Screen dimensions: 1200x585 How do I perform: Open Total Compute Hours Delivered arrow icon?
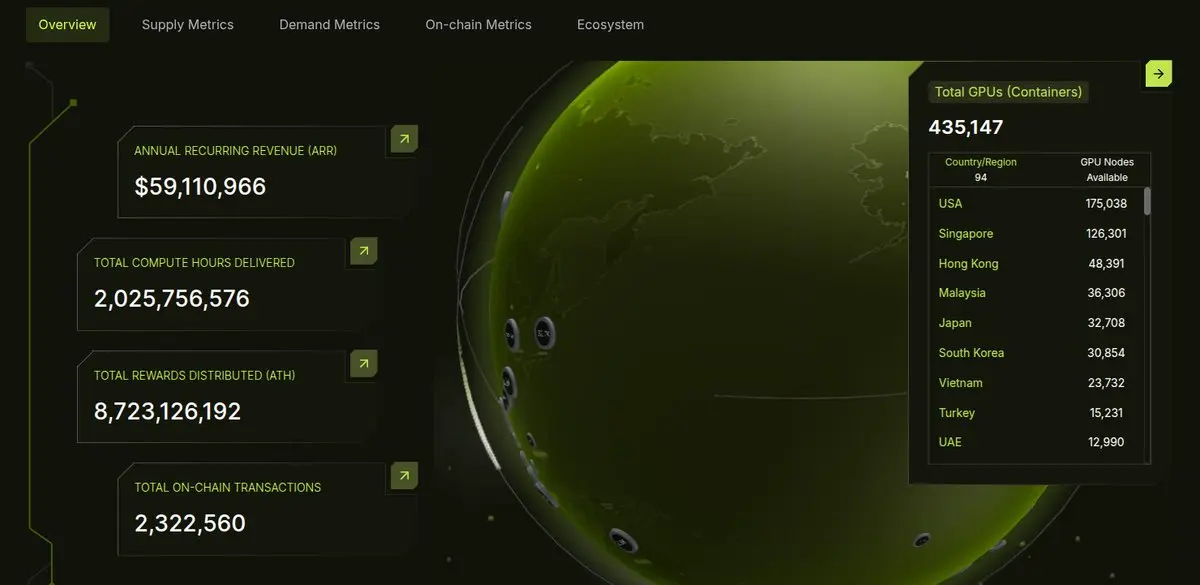click(363, 251)
